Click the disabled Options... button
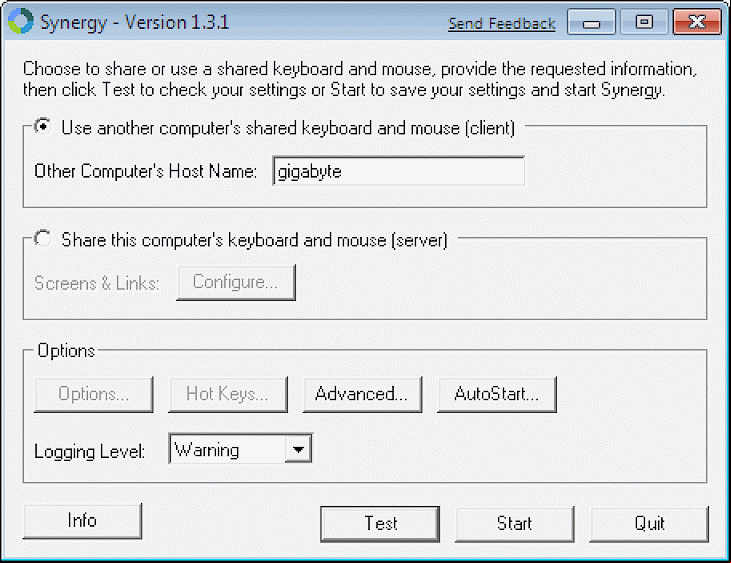Viewport: 731px width, 563px height. (94, 394)
